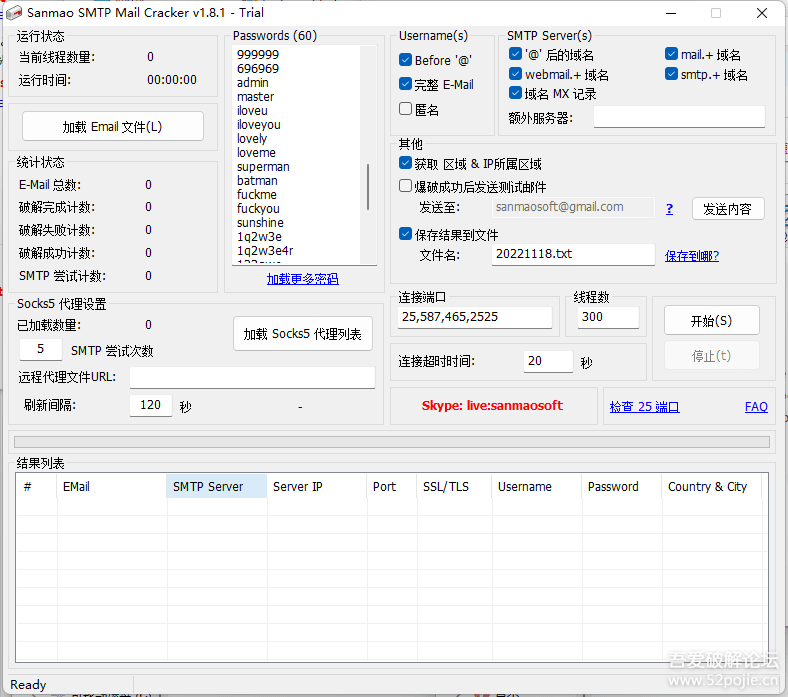The height and width of the screenshot is (697, 788).
Task: Click the 保存到哪? link
Action: [692, 256]
